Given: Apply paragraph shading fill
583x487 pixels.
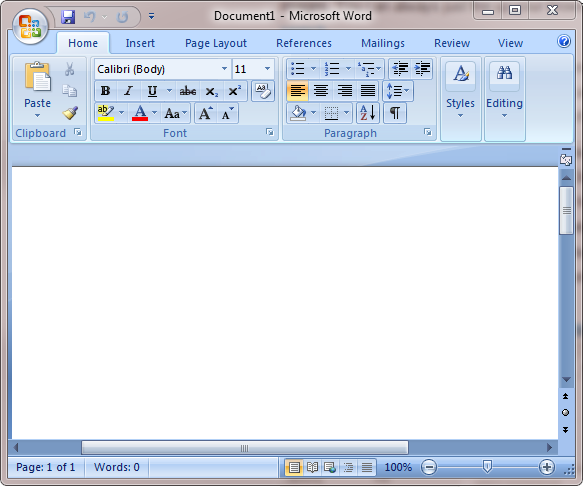Looking at the screenshot, I should click(298, 113).
